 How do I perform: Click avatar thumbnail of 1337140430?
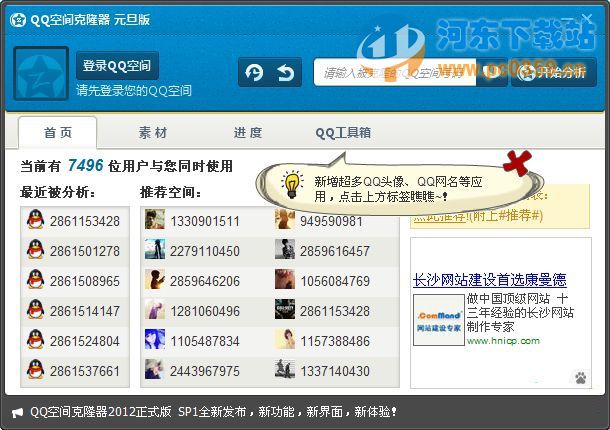click(x=285, y=369)
